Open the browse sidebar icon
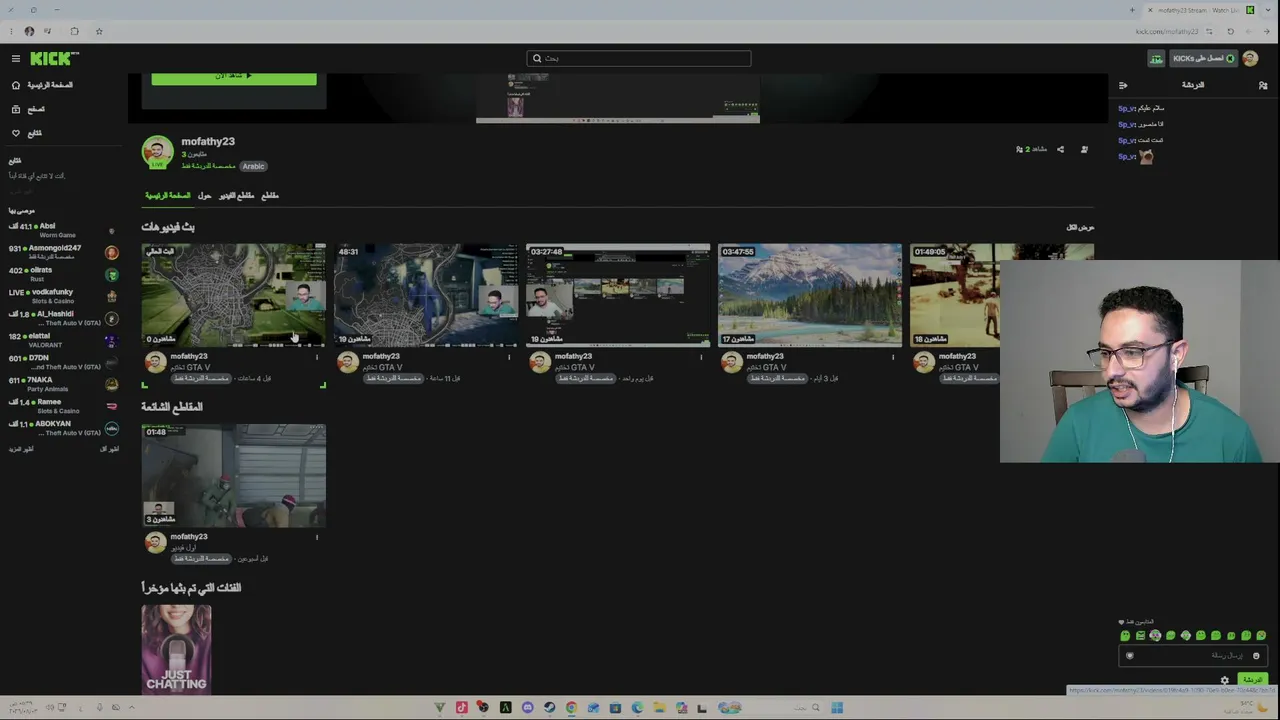Image resolution: width=1280 pixels, height=720 pixels. [16, 109]
